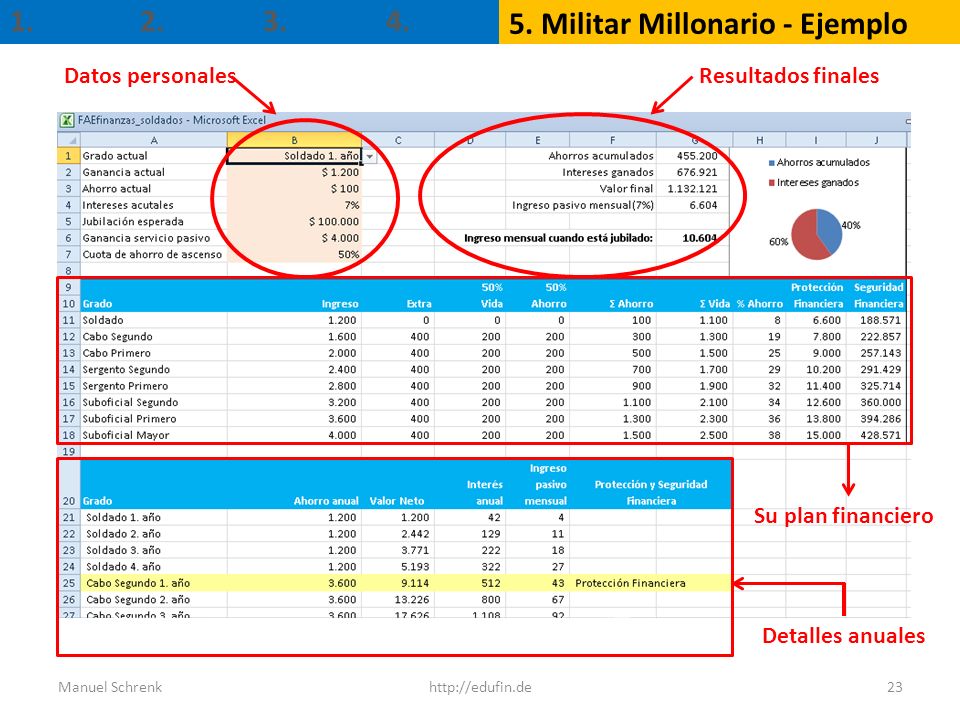This screenshot has width=960, height=720.
Task: Select column header H
Action: point(759,141)
